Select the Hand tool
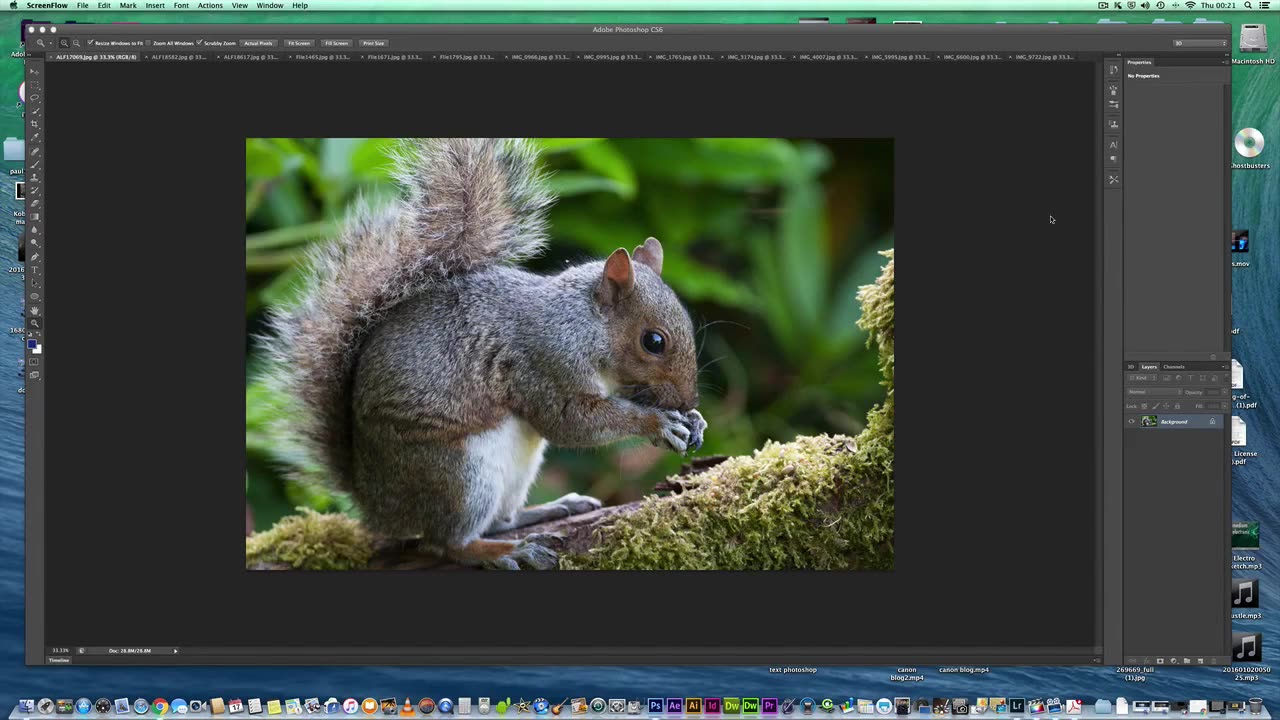Image resolution: width=1280 pixels, height=720 pixels. coord(34,310)
